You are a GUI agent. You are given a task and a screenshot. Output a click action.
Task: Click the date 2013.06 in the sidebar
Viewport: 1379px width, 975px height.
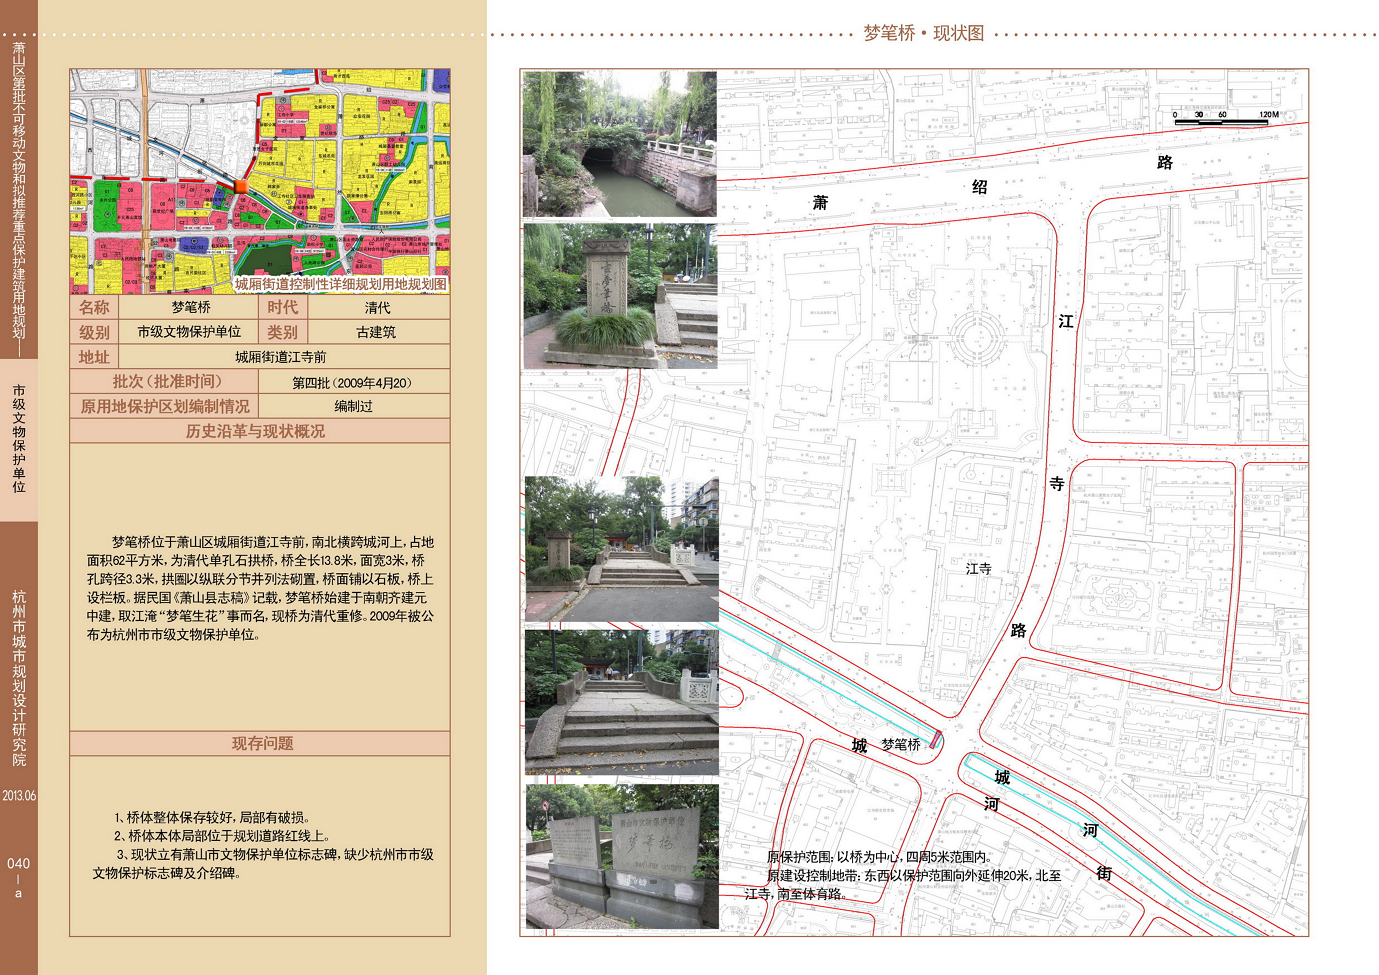[19, 796]
